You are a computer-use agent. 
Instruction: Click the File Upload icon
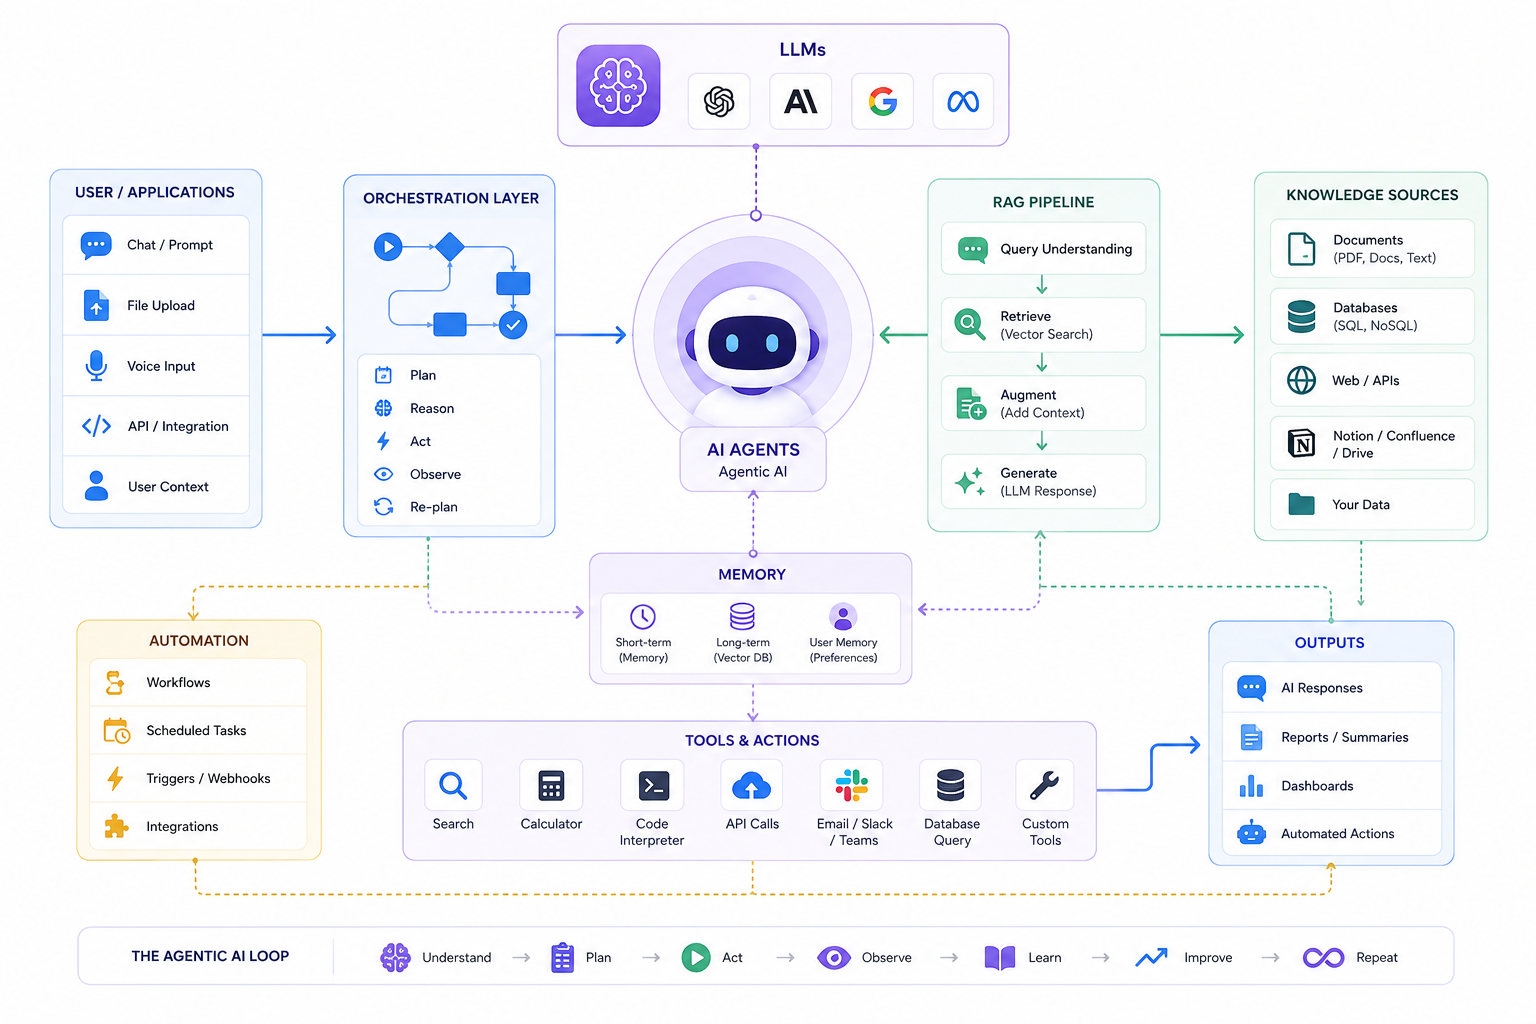click(96, 305)
